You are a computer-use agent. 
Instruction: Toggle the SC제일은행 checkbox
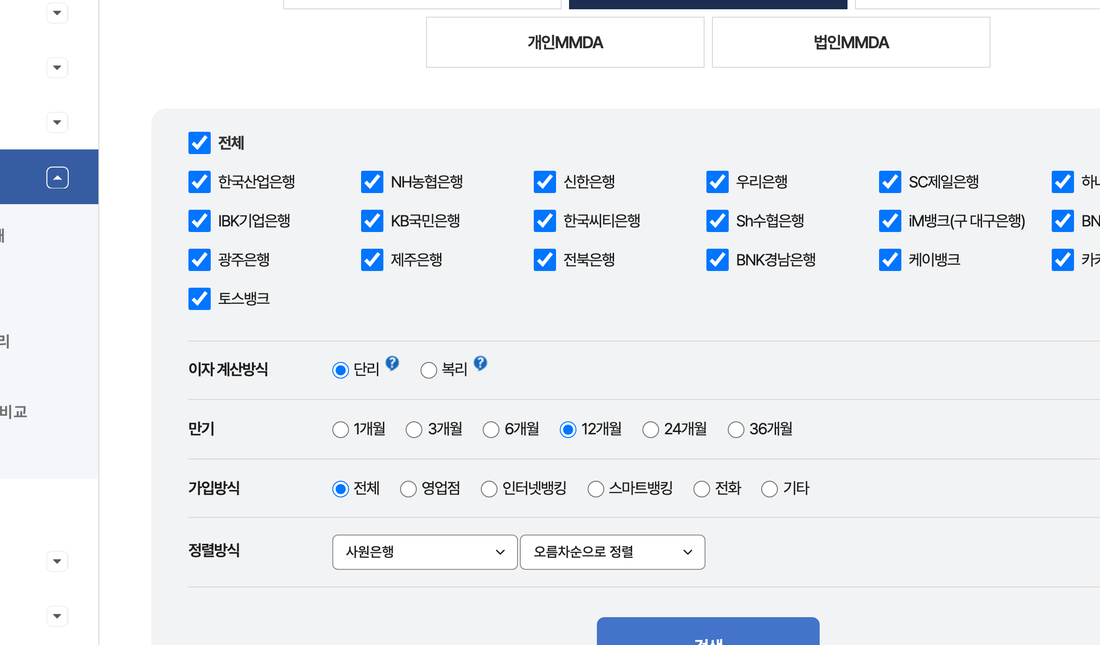pyautogui.click(x=890, y=182)
